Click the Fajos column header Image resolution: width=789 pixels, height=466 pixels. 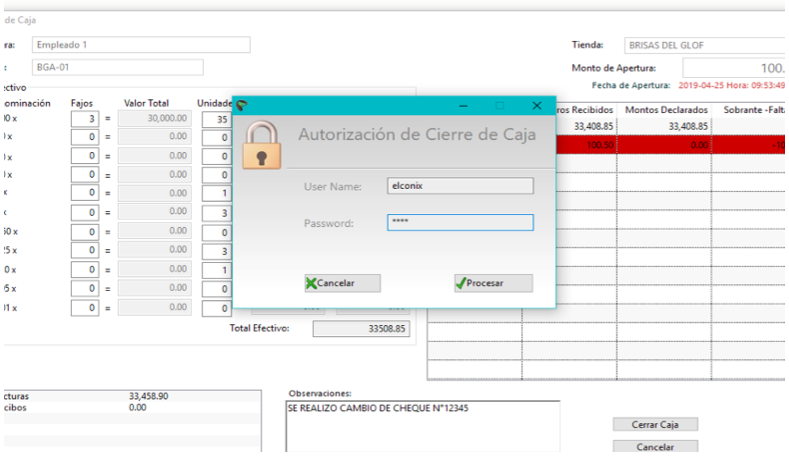pos(82,103)
